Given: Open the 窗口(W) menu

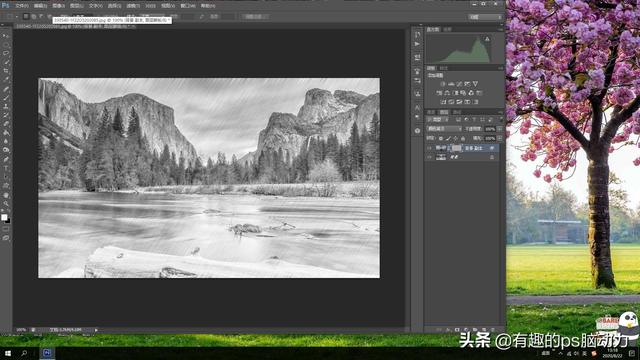Looking at the screenshot, I should (187, 6).
